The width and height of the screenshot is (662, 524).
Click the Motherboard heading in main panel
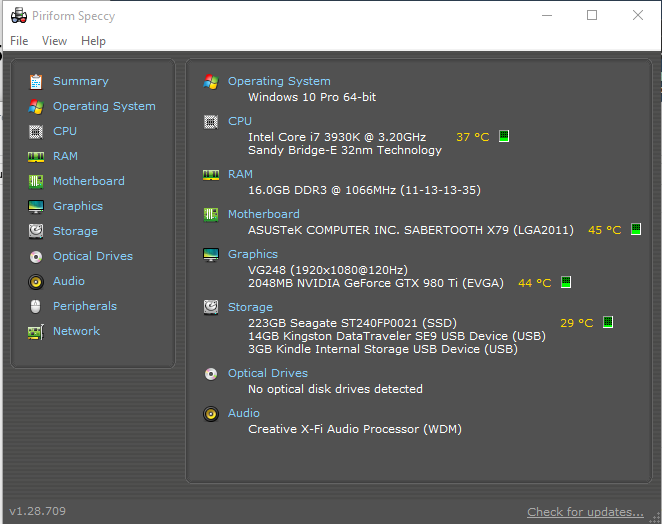point(264,214)
